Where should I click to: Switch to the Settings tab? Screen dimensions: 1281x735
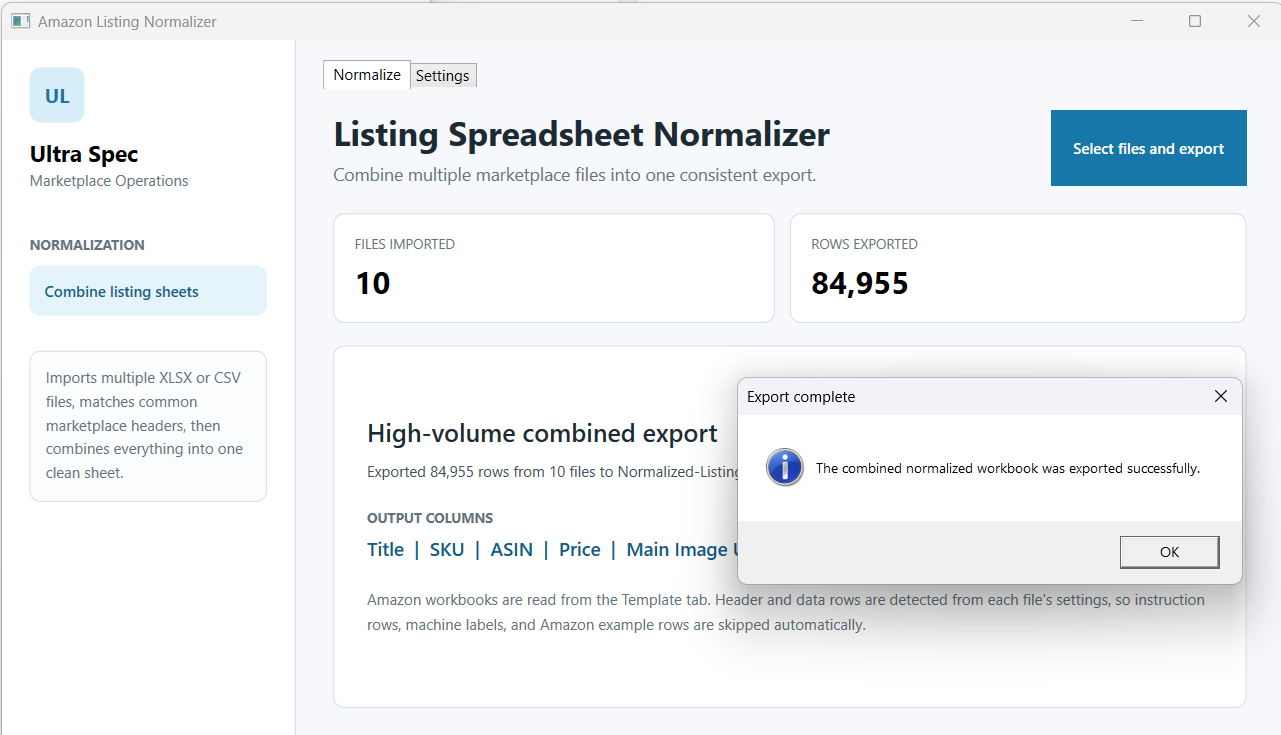click(443, 76)
